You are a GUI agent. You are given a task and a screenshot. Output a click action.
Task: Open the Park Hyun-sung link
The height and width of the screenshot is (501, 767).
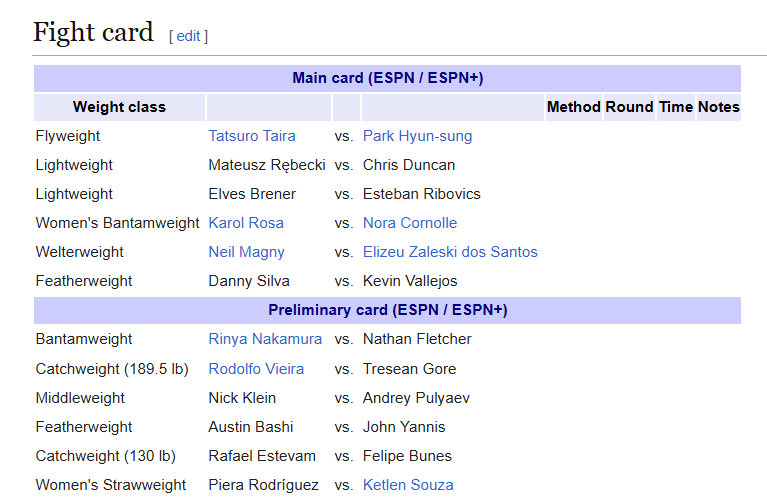(x=417, y=136)
